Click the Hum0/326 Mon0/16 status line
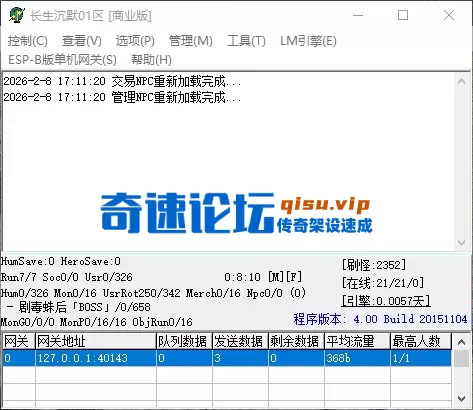This screenshot has height=410, width=473. [153, 293]
